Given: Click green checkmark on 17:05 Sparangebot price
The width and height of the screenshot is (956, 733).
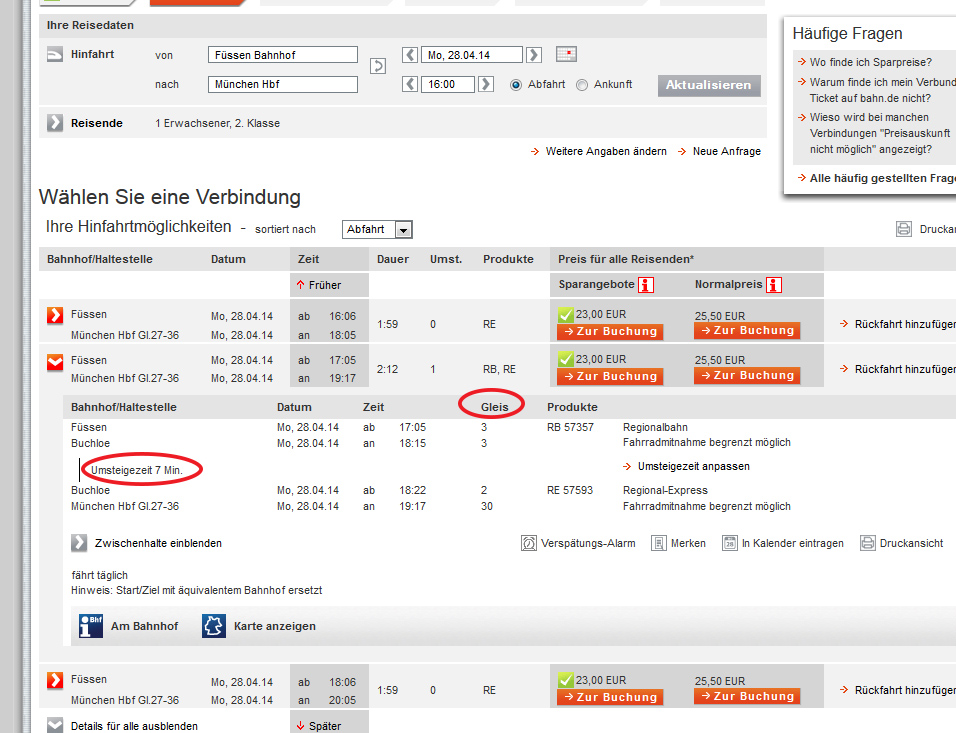Looking at the screenshot, I should pos(565,359).
